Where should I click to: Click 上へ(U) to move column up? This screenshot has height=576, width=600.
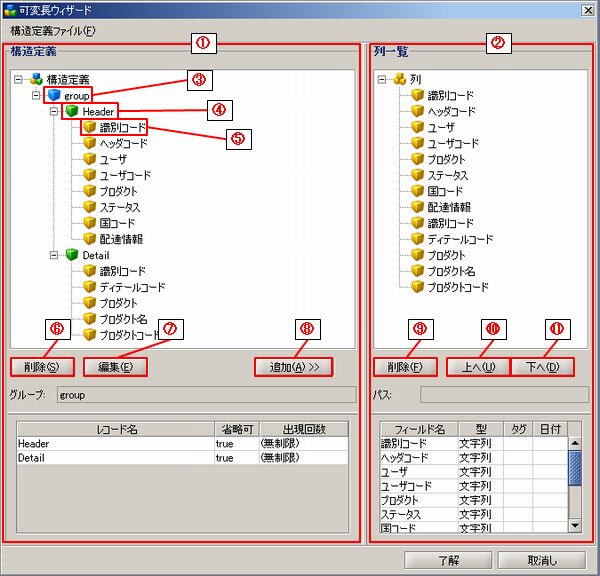tap(477, 367)
